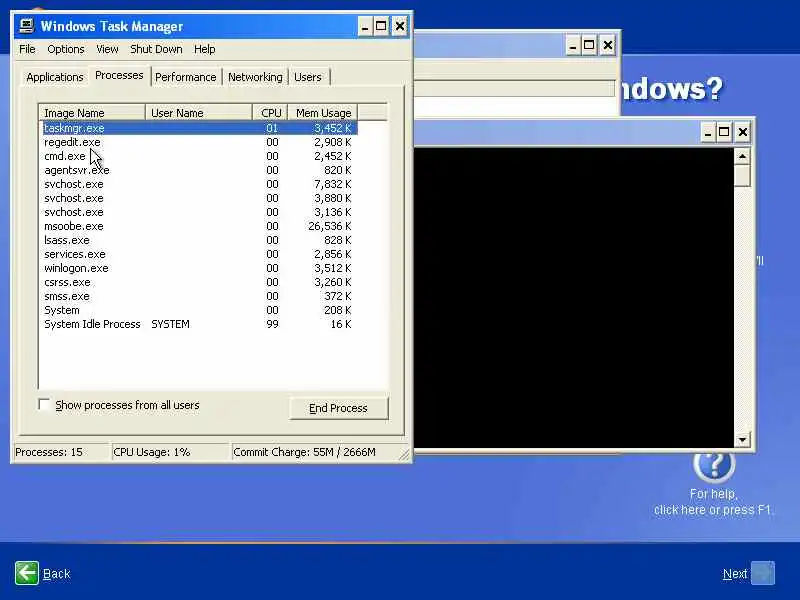This screenshot has width=800, height=600.
Task: Open the Networking tab
Action: [x=255, y=77]
